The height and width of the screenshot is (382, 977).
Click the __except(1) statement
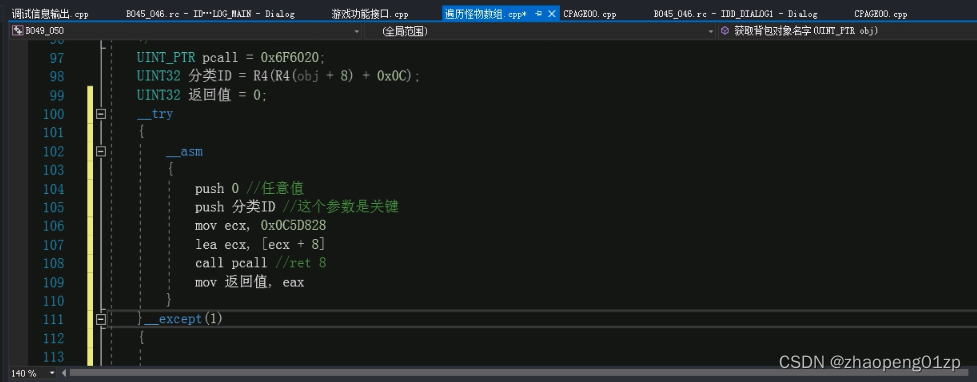tap(183, 319)
